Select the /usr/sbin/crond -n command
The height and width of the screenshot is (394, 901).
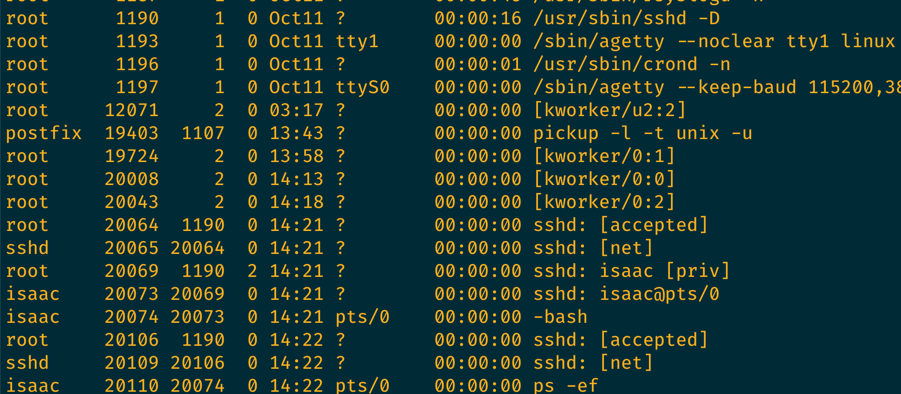coord(632,64)
